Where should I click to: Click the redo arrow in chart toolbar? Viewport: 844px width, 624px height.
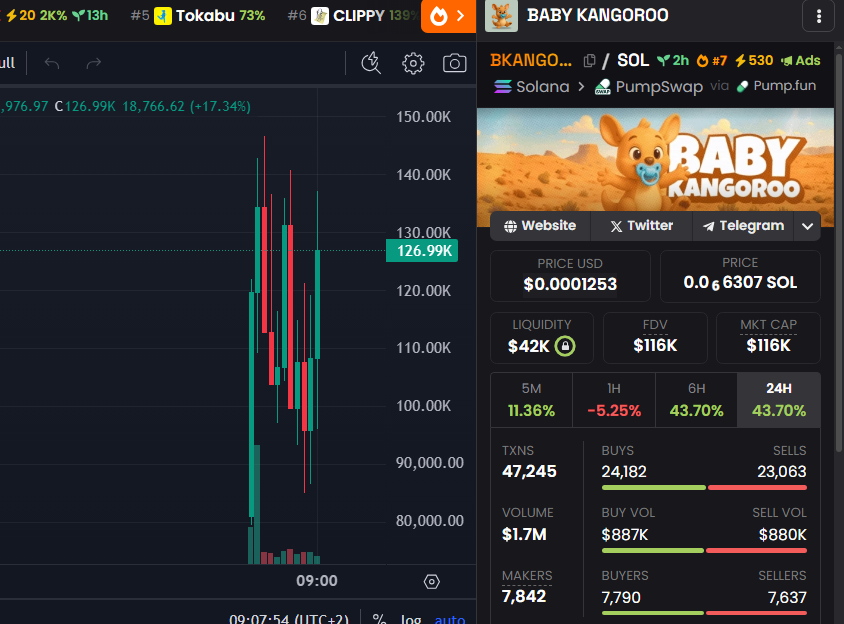point(94,64)
